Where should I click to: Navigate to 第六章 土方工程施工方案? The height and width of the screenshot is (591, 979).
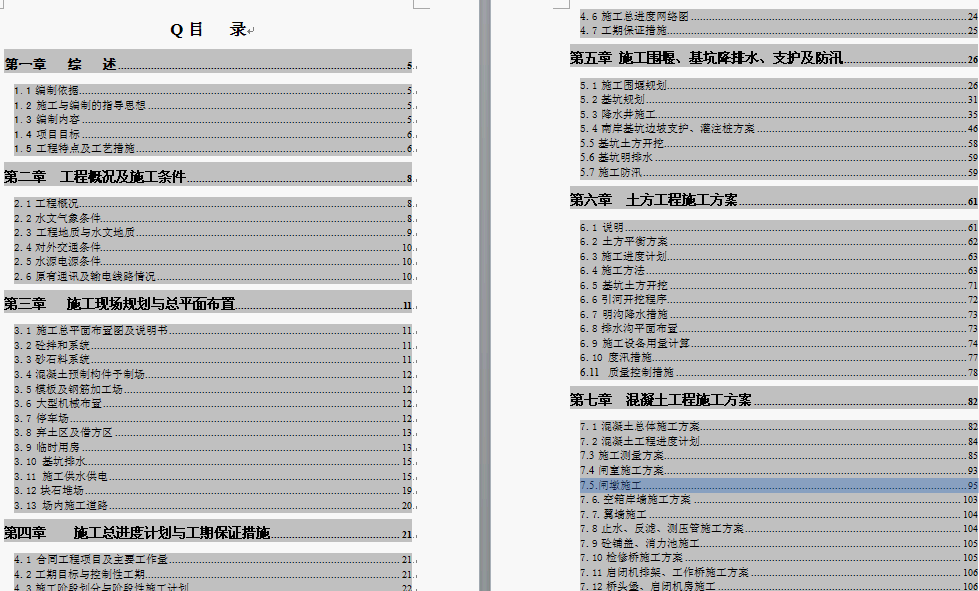(654, 201)
